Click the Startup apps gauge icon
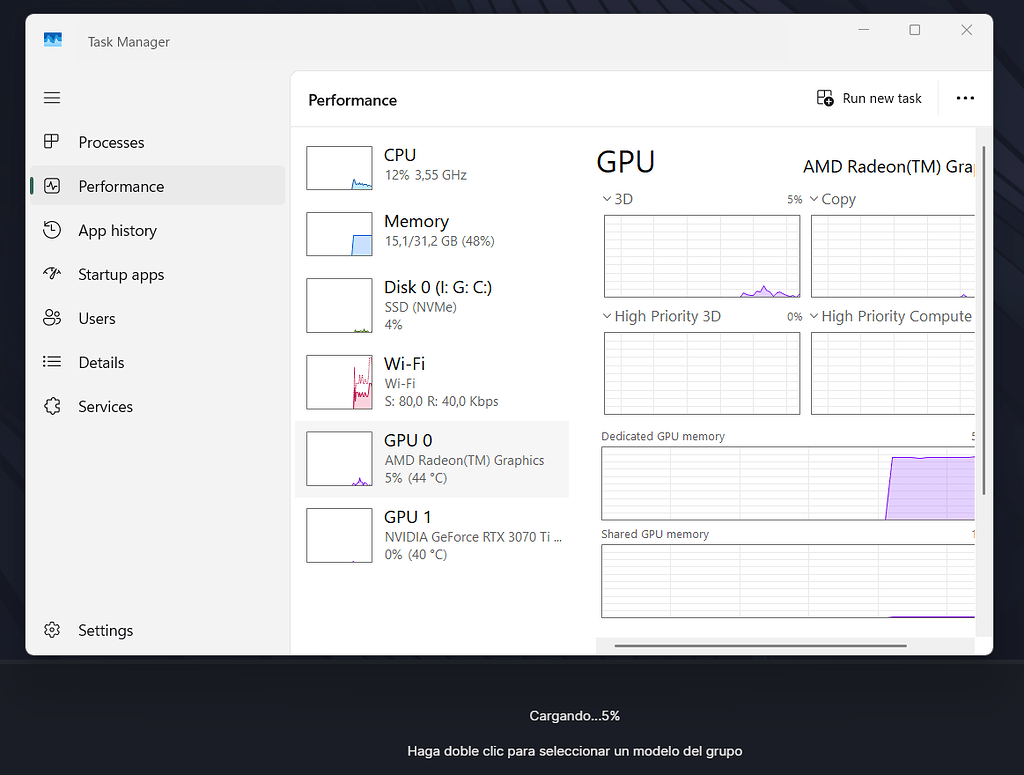The width and height of the screenshot is (1024, 775). [x=52, y=274]
